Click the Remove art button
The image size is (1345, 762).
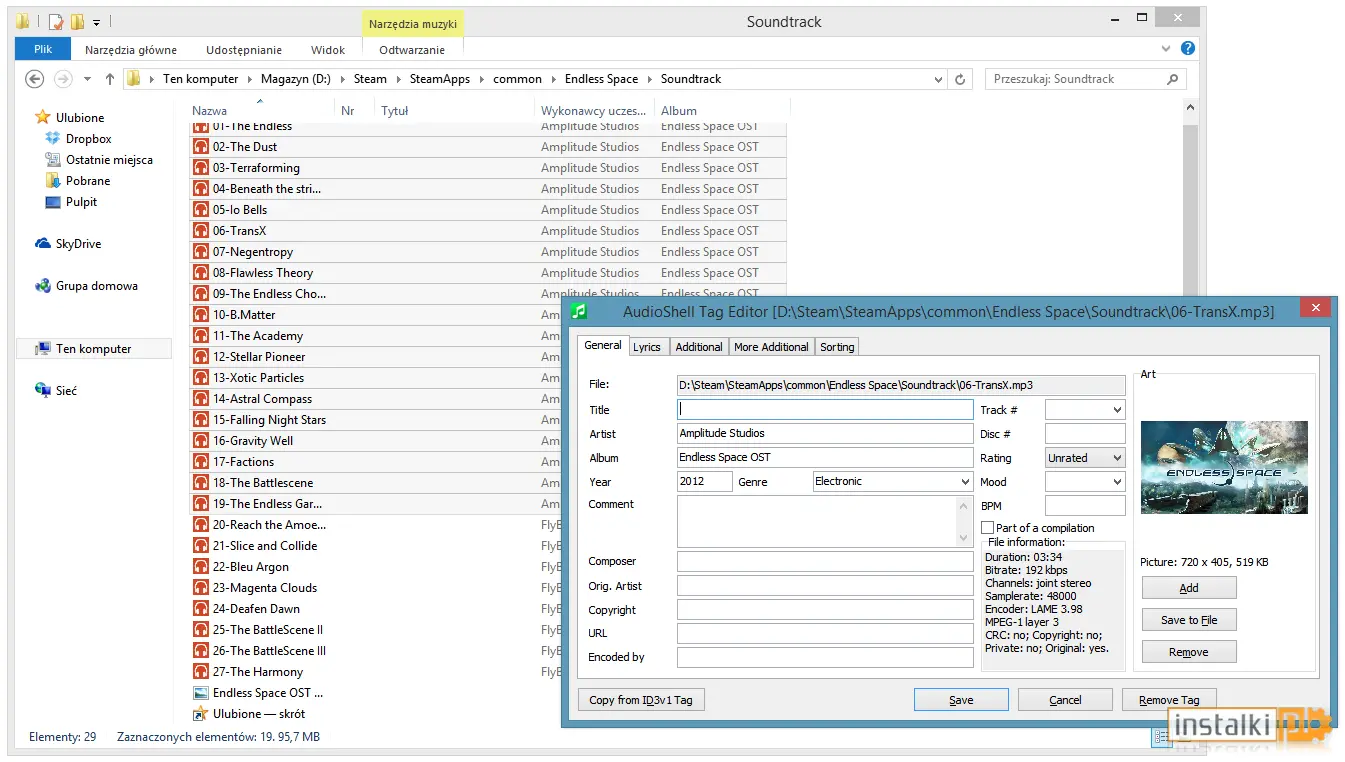click(x=1189, y=652)
